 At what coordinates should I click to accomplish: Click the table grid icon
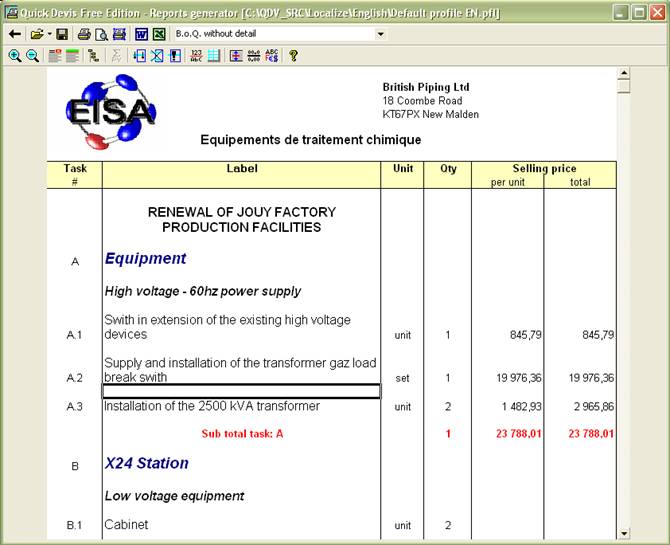tap(214, 56)
